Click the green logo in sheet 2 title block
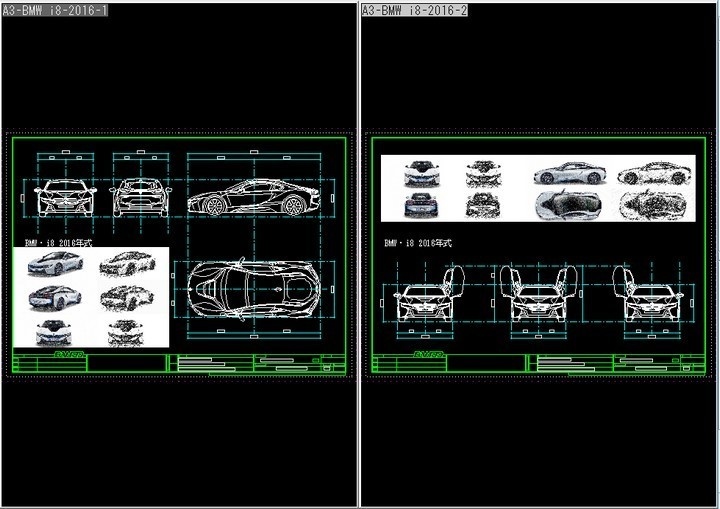 428,354
